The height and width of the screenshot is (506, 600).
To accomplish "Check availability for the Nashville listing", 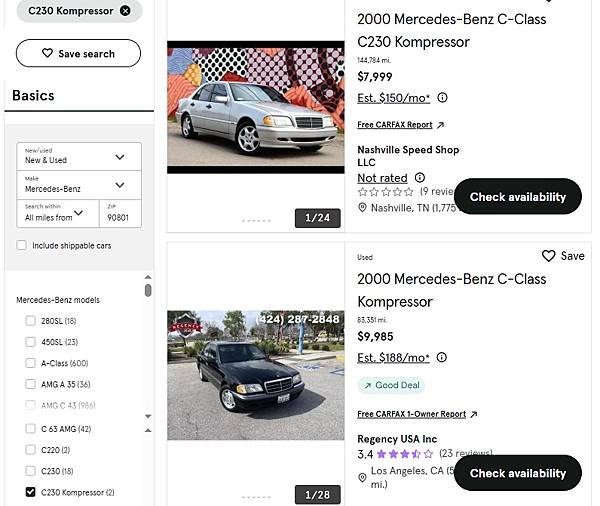I will (x=518, y=196).
